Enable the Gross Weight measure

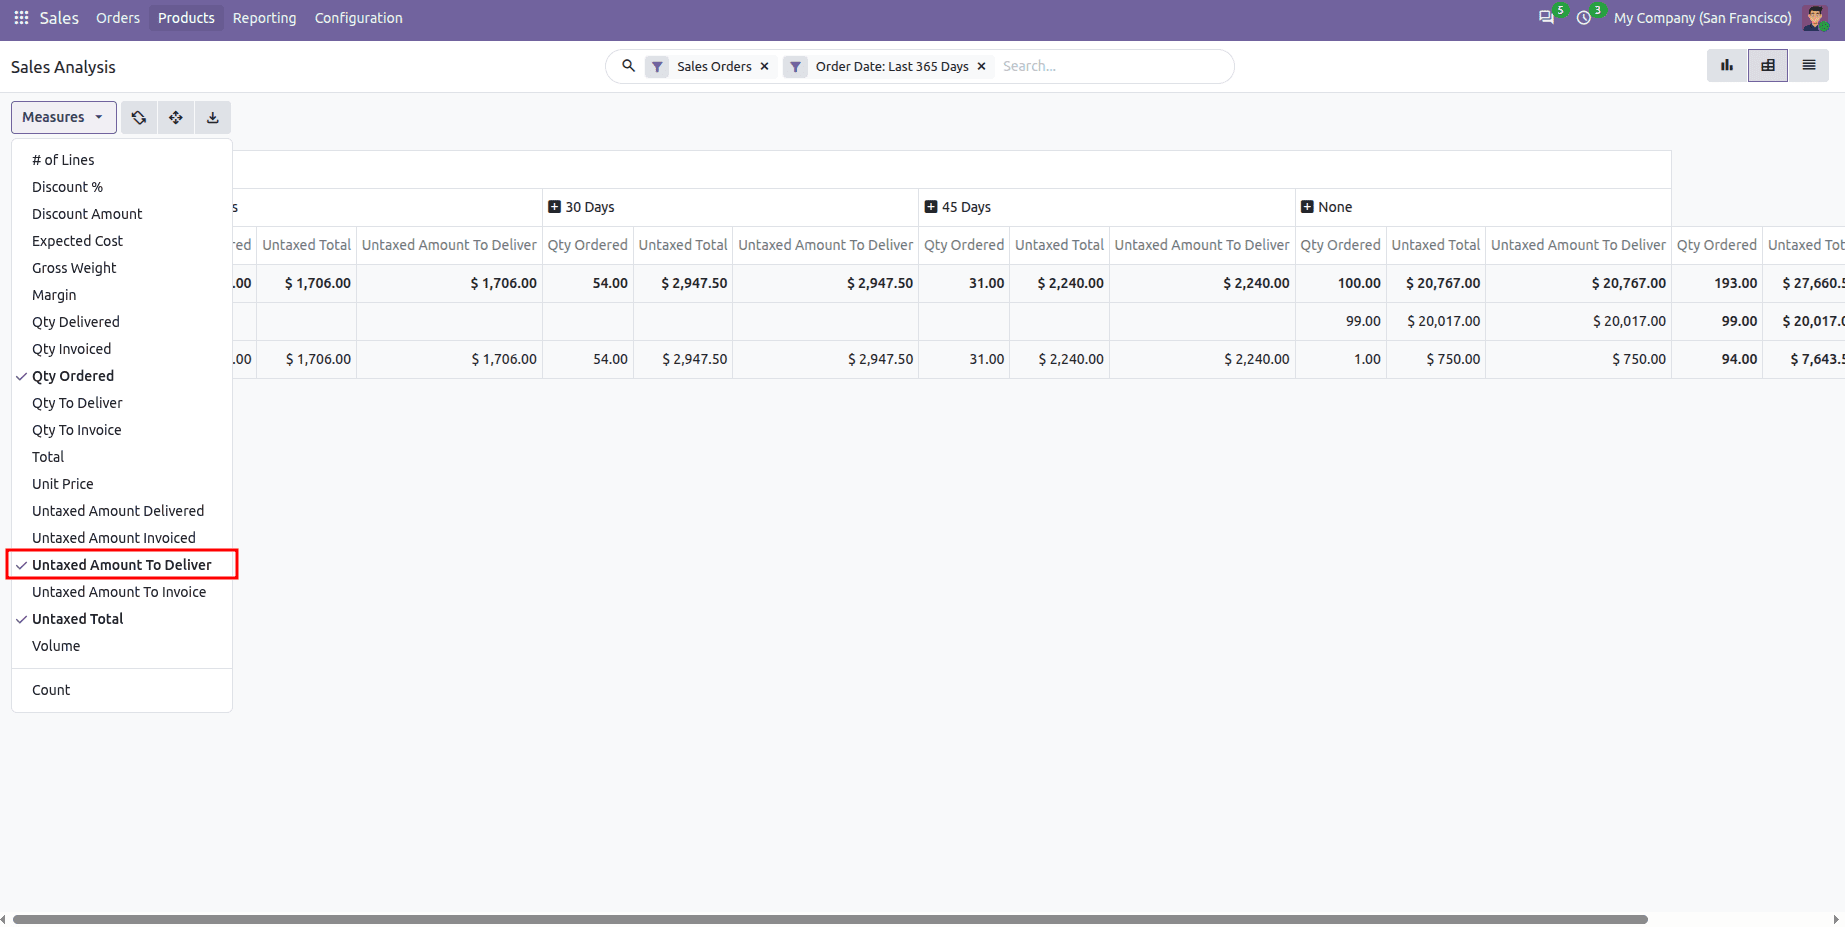tap(122, 268)
